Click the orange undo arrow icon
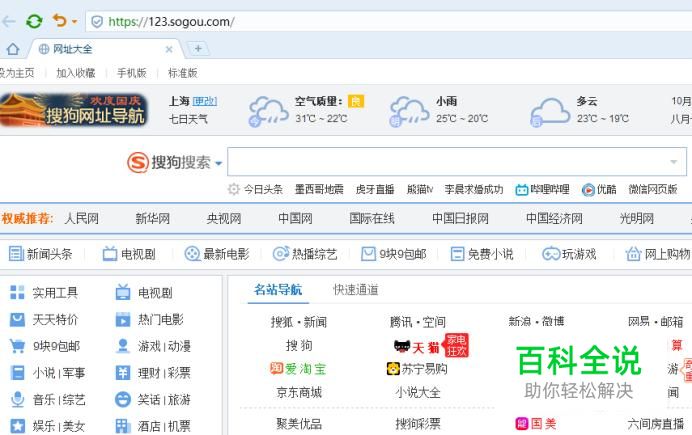This screenshot has width=692, height=435. (60, 20)
